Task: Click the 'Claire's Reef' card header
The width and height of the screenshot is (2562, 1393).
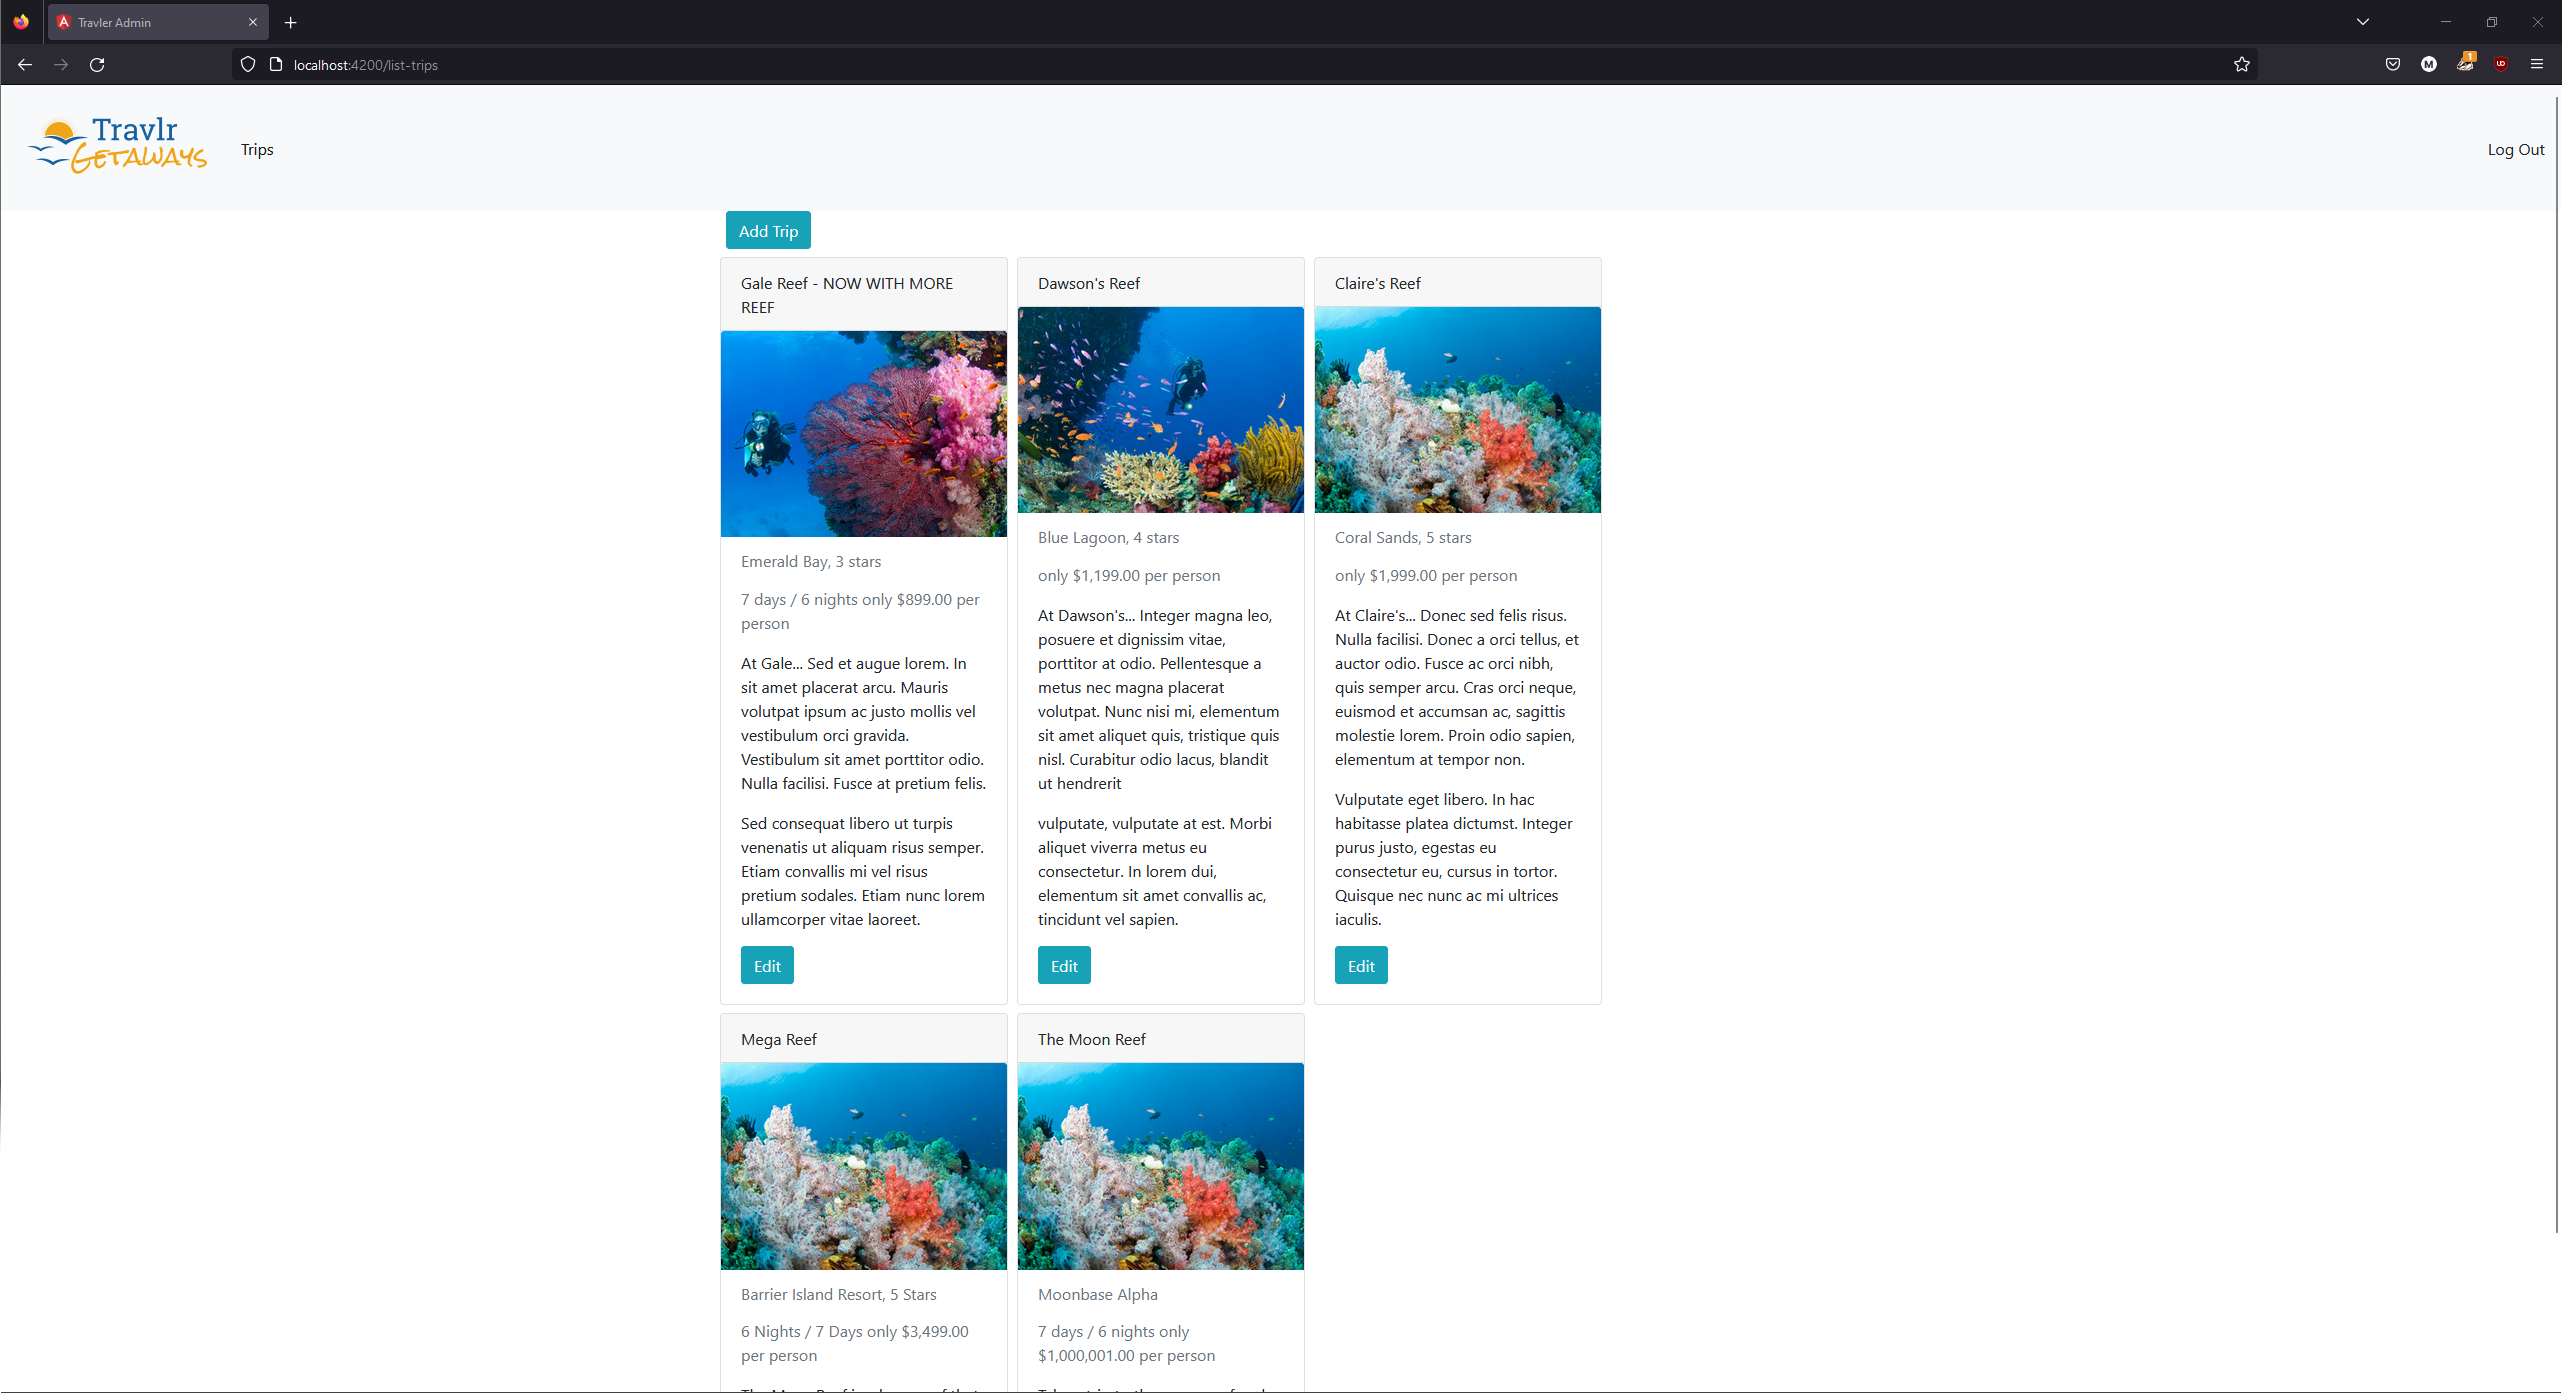Action: 1458,283
